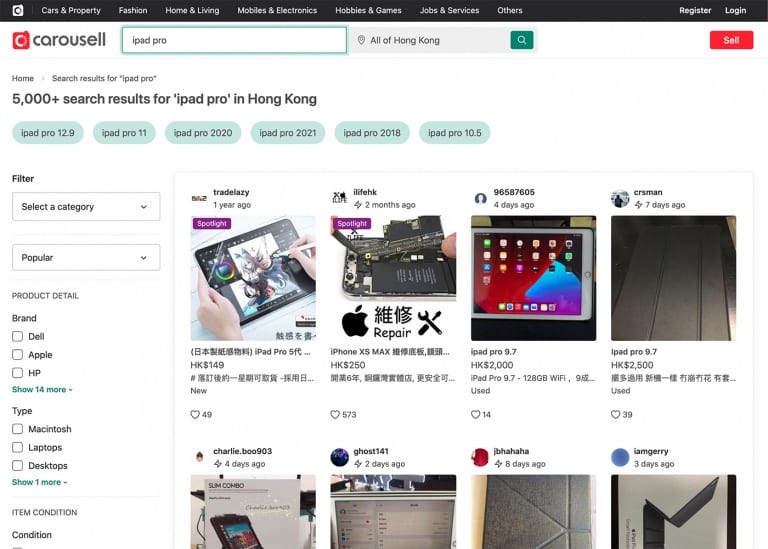Click heart icon with 573 likes

tap(336, 414)
